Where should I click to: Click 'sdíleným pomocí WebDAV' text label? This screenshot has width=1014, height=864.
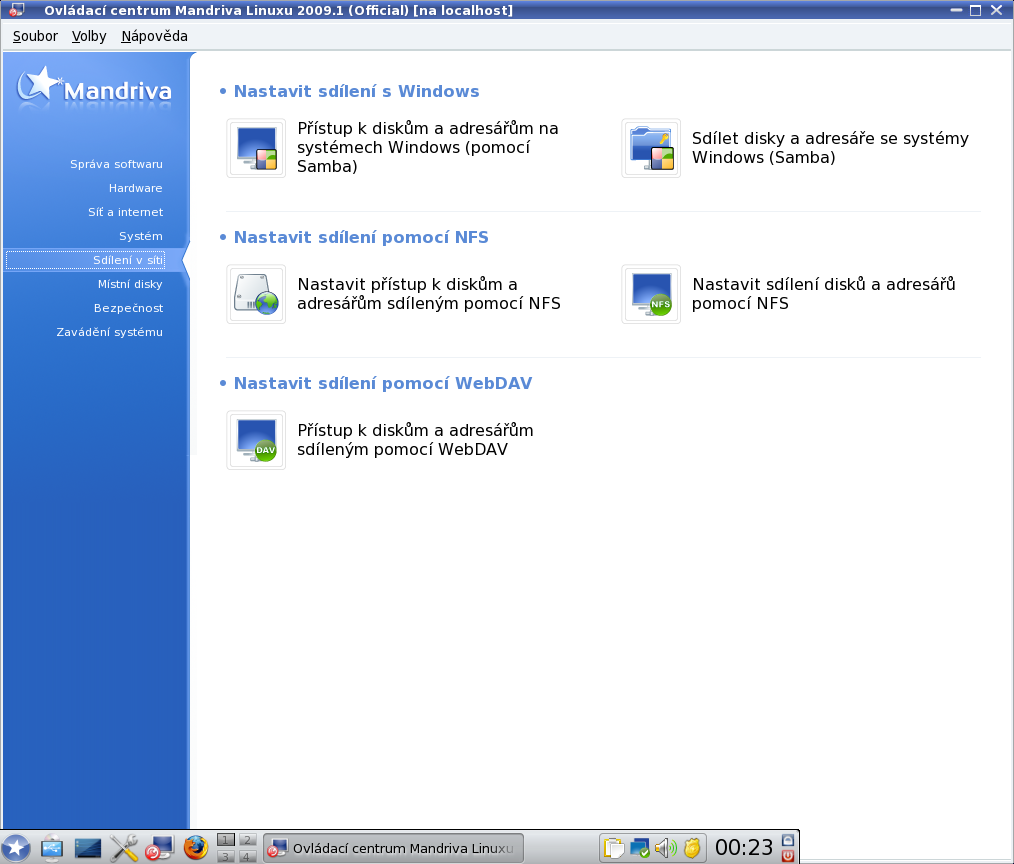[x=402, y=449]
